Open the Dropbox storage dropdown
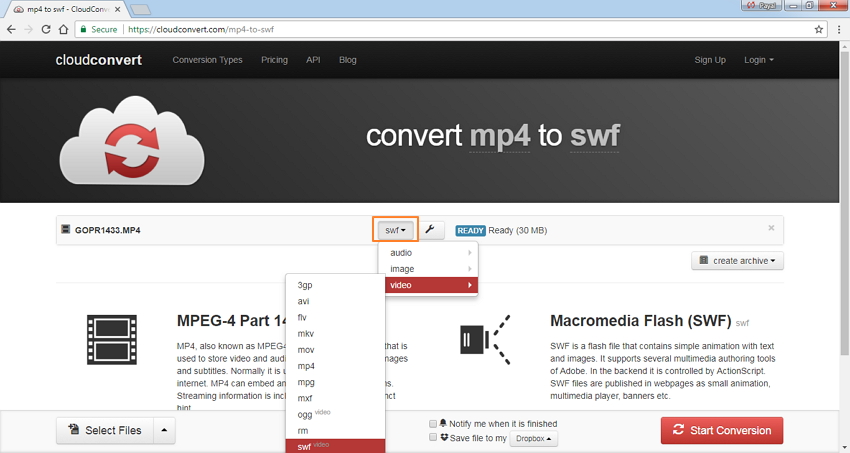The width and height of the screenshot is (850, 453). coord(533,438)
